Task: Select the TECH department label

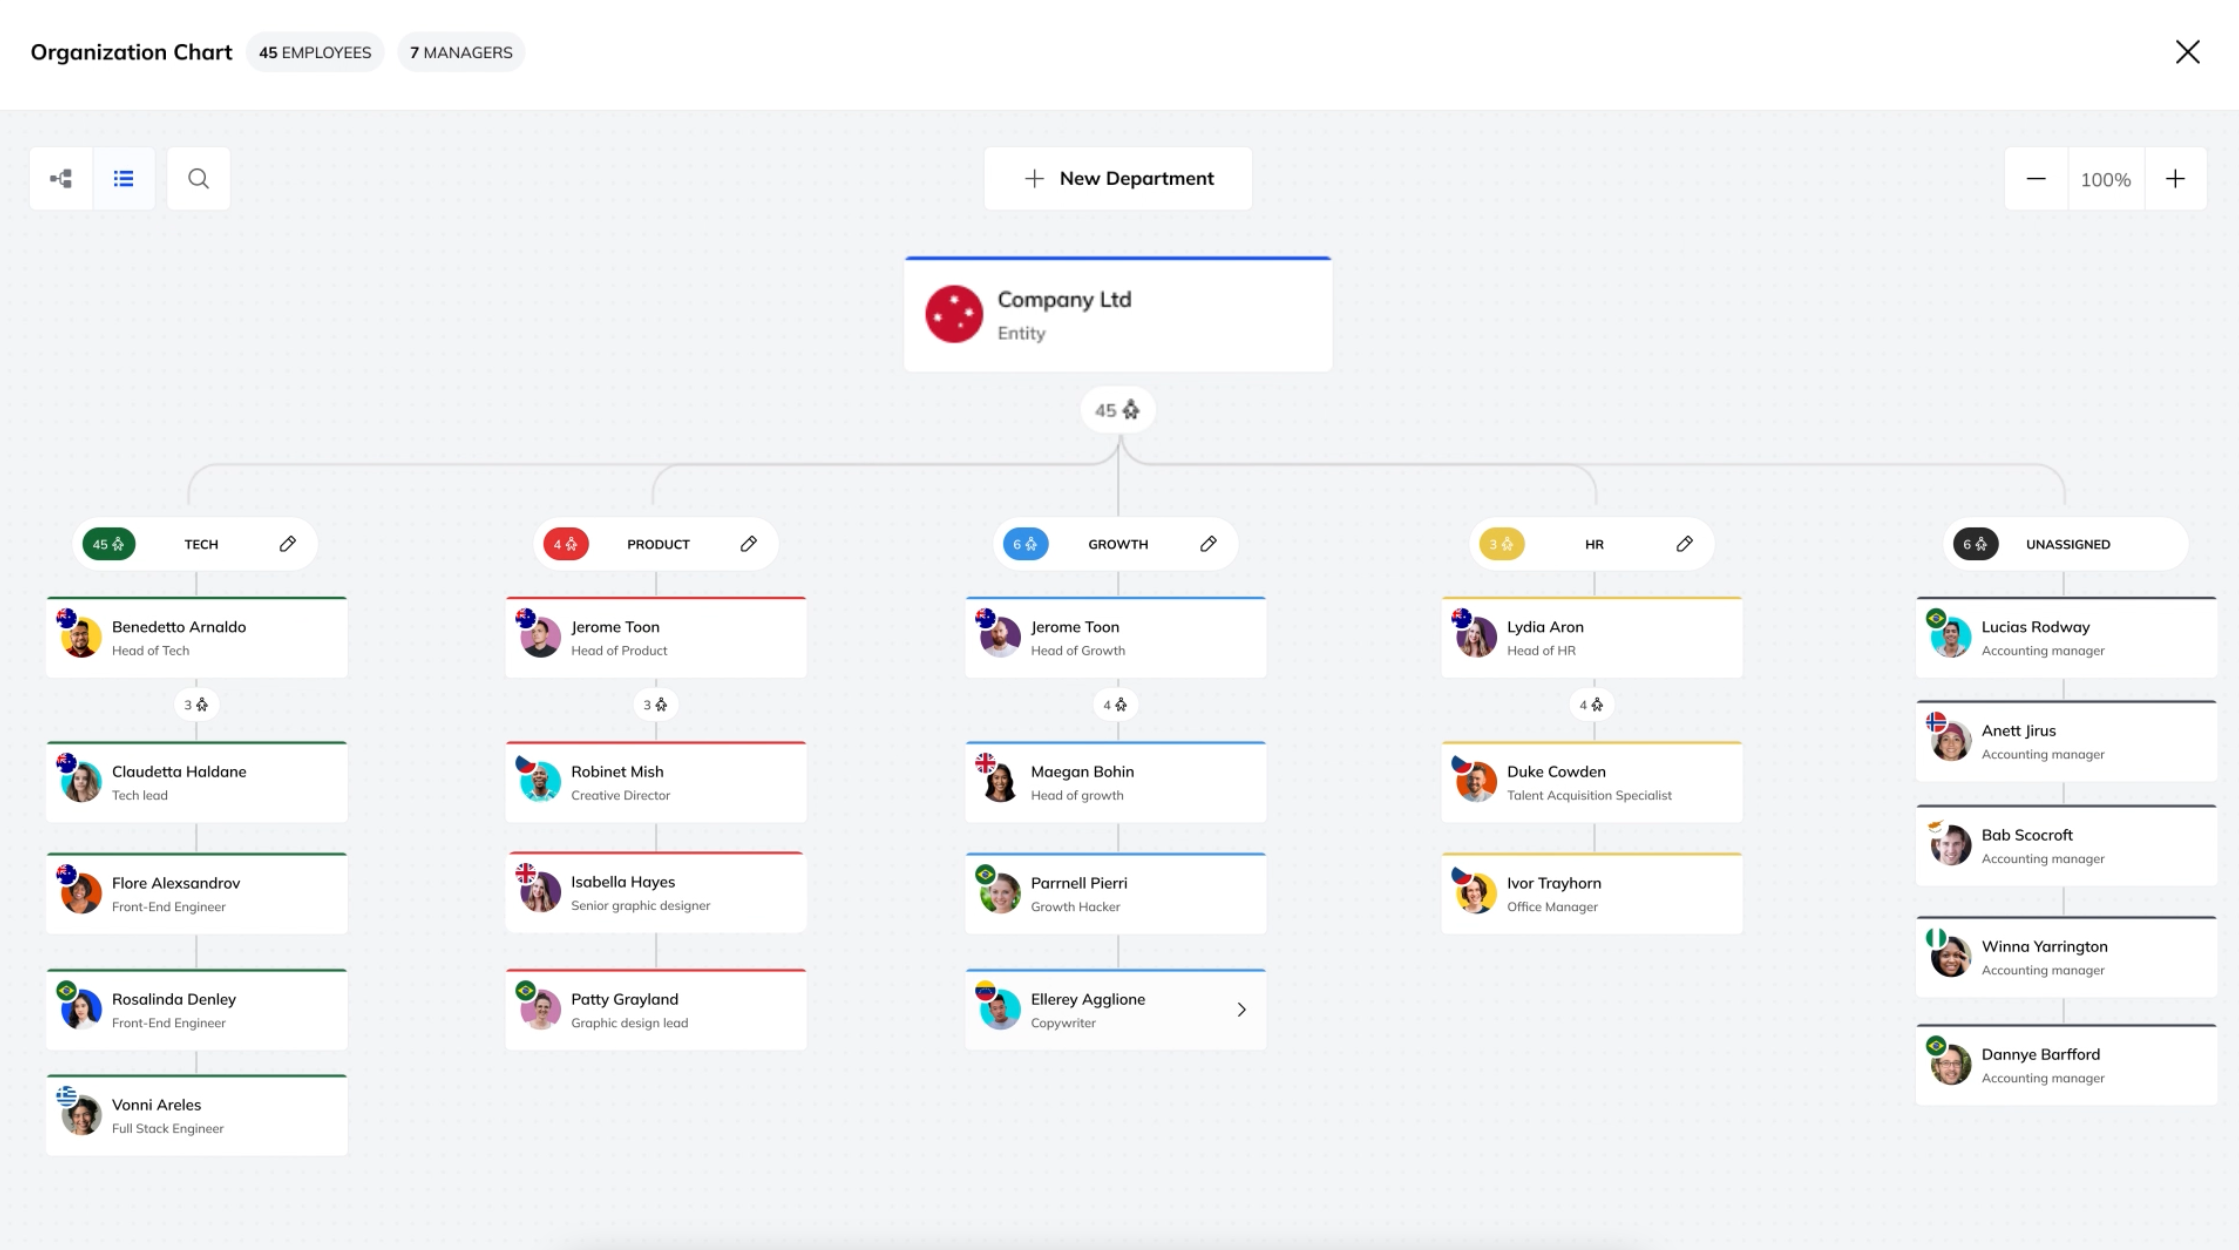Action: 201,544
